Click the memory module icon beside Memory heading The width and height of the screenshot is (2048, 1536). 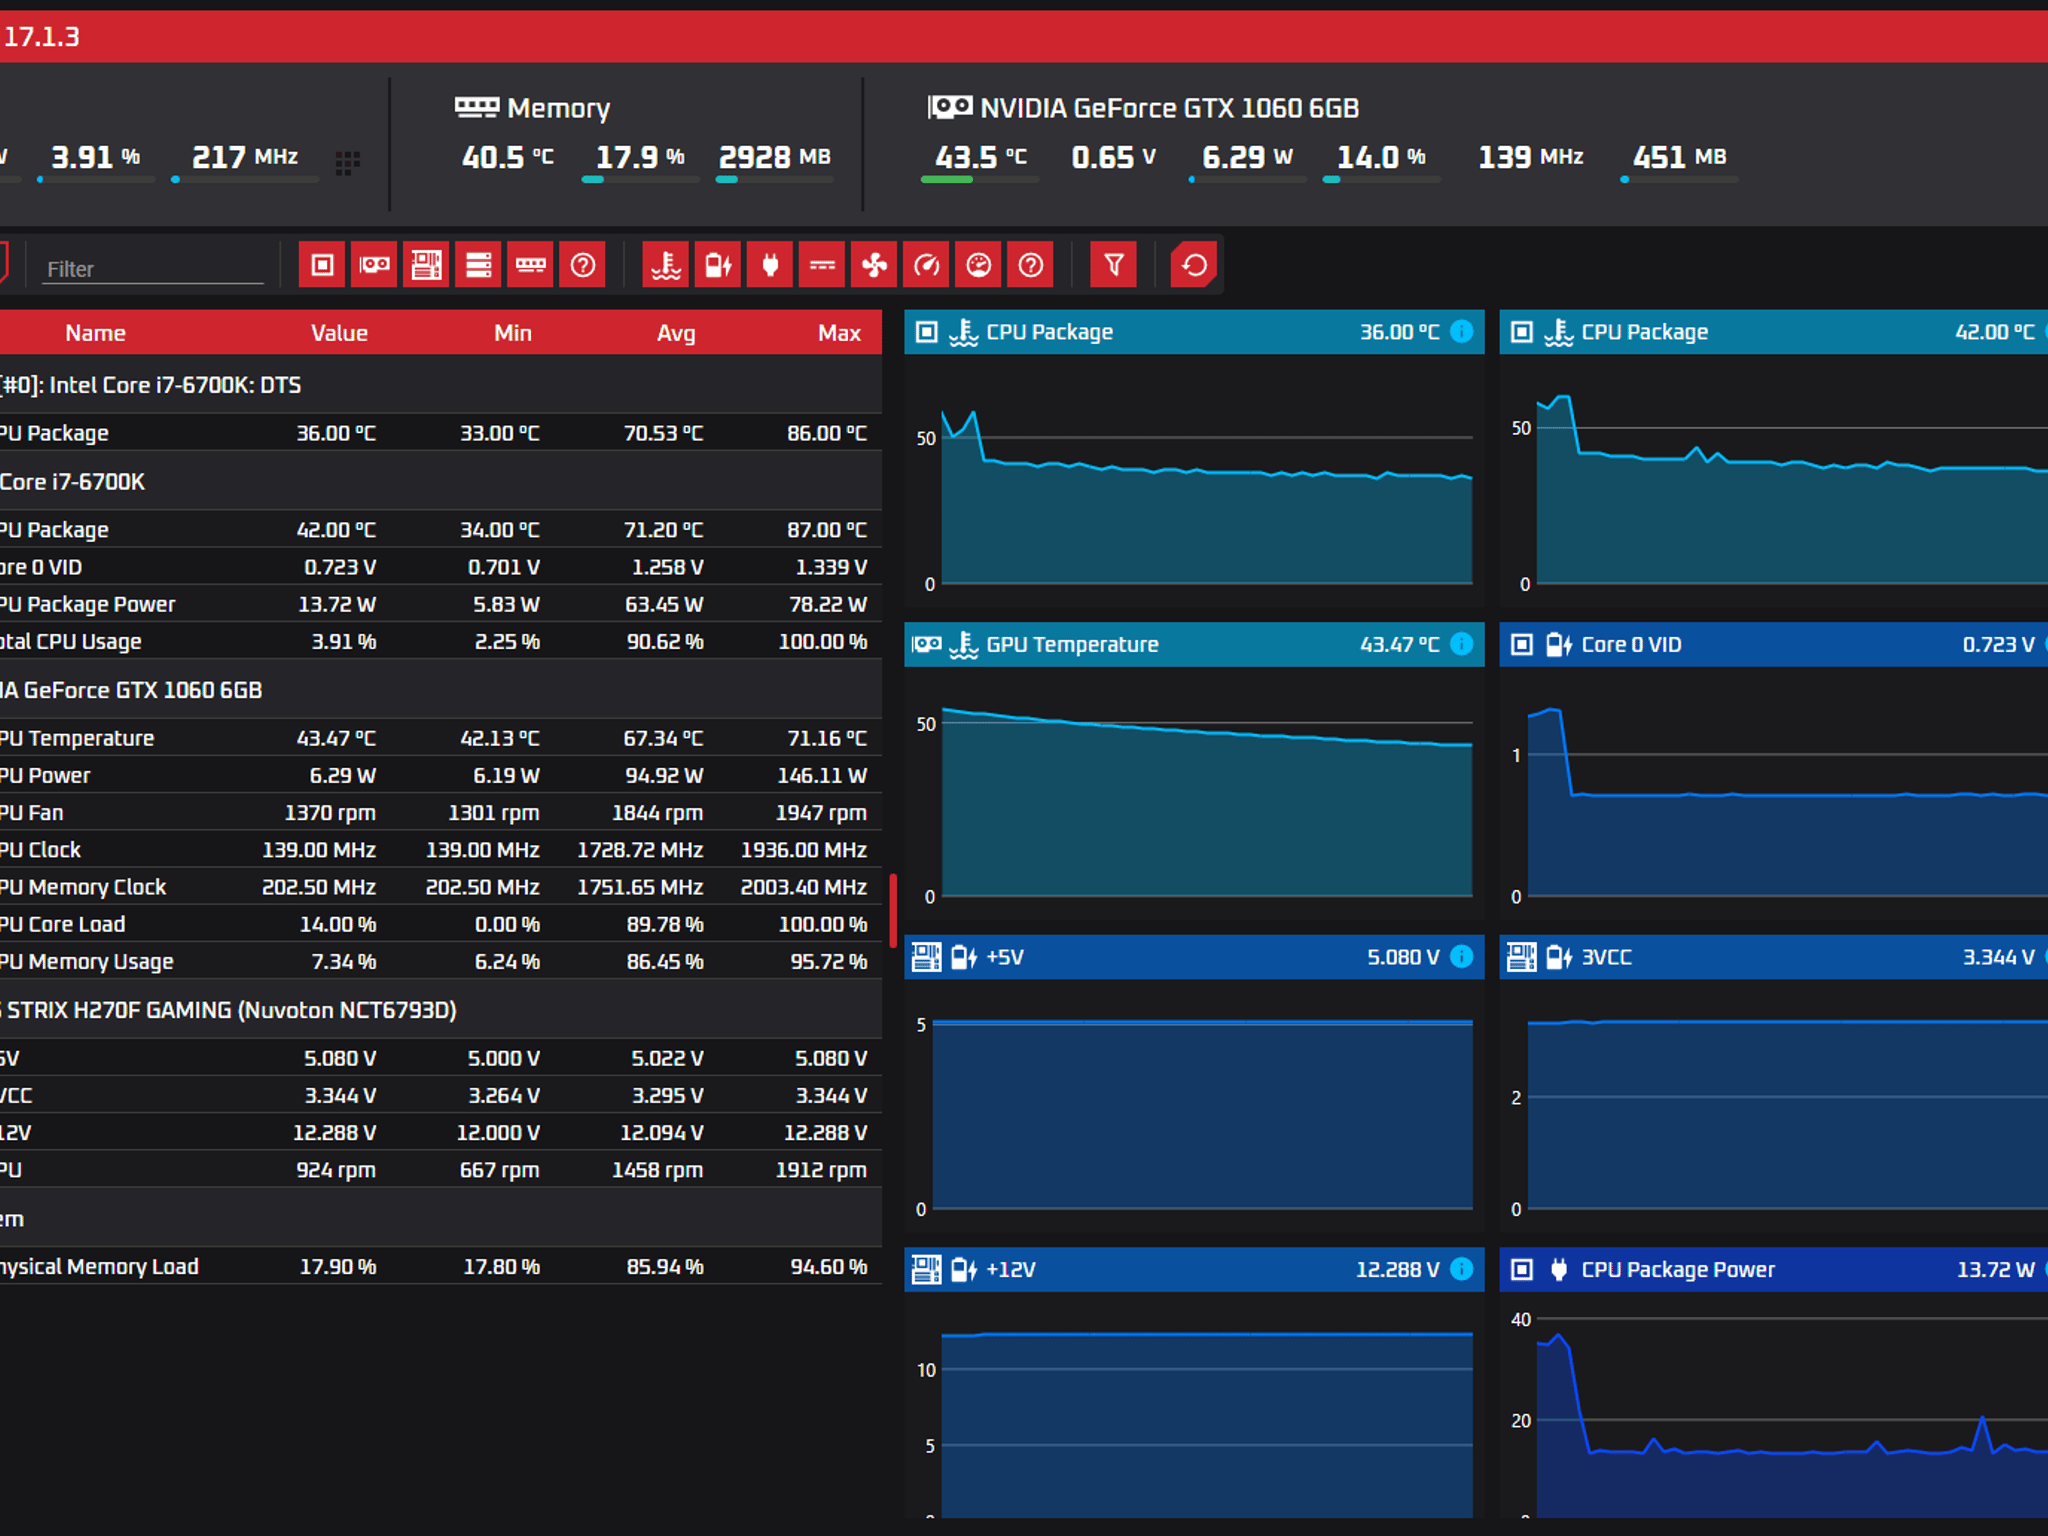[x=476, y=107]
